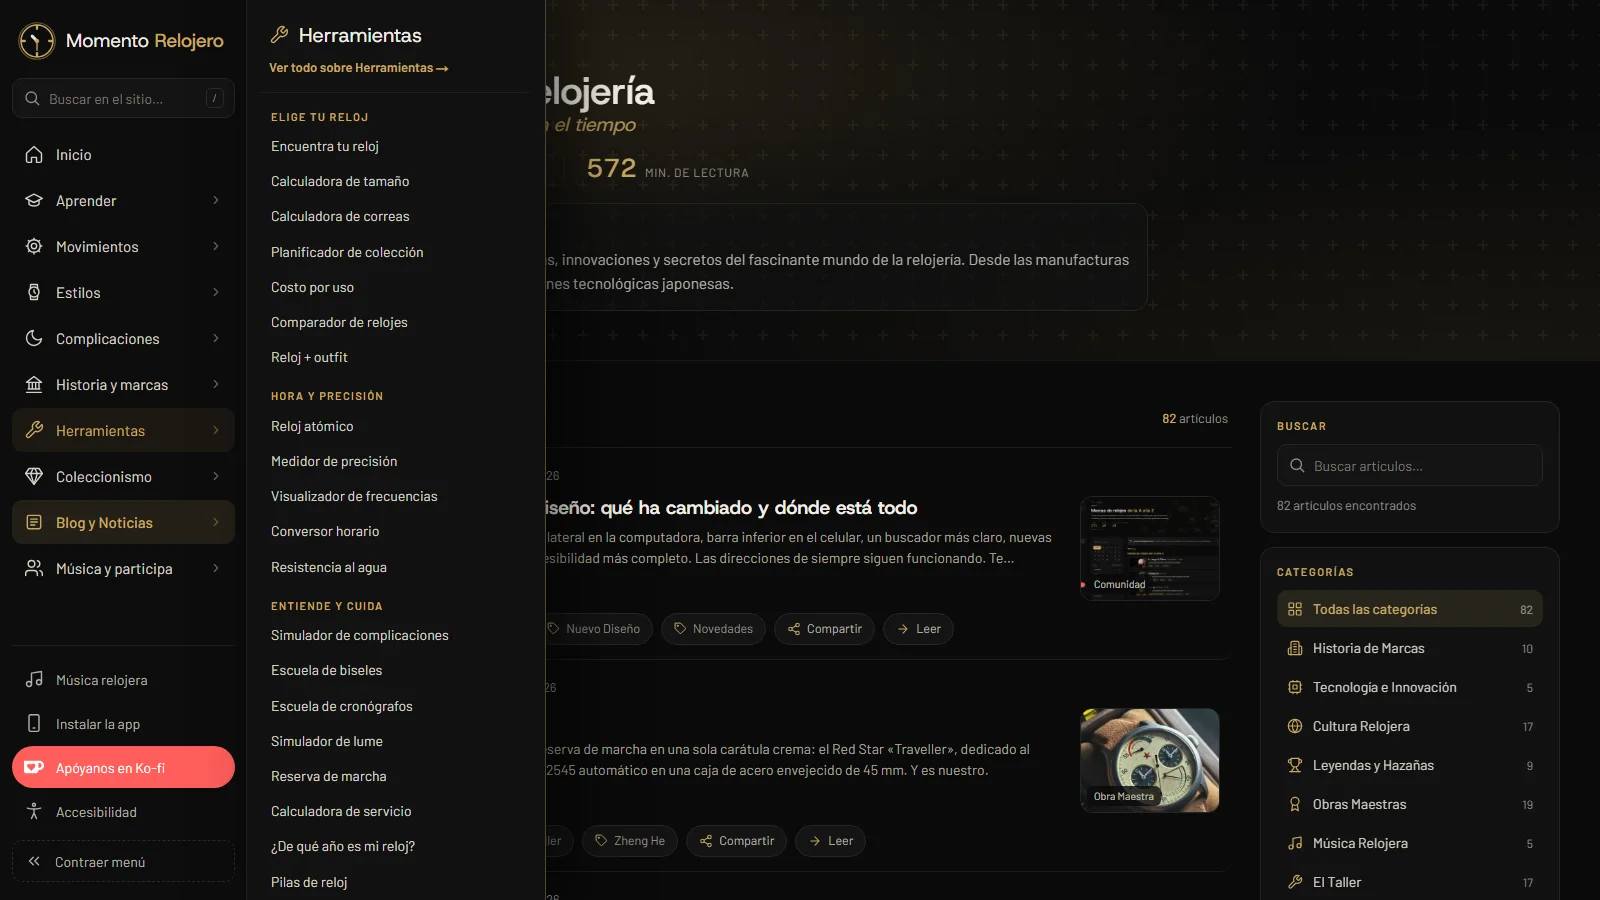
Task: Click the Movimientos gear icon
Action: 34,247
